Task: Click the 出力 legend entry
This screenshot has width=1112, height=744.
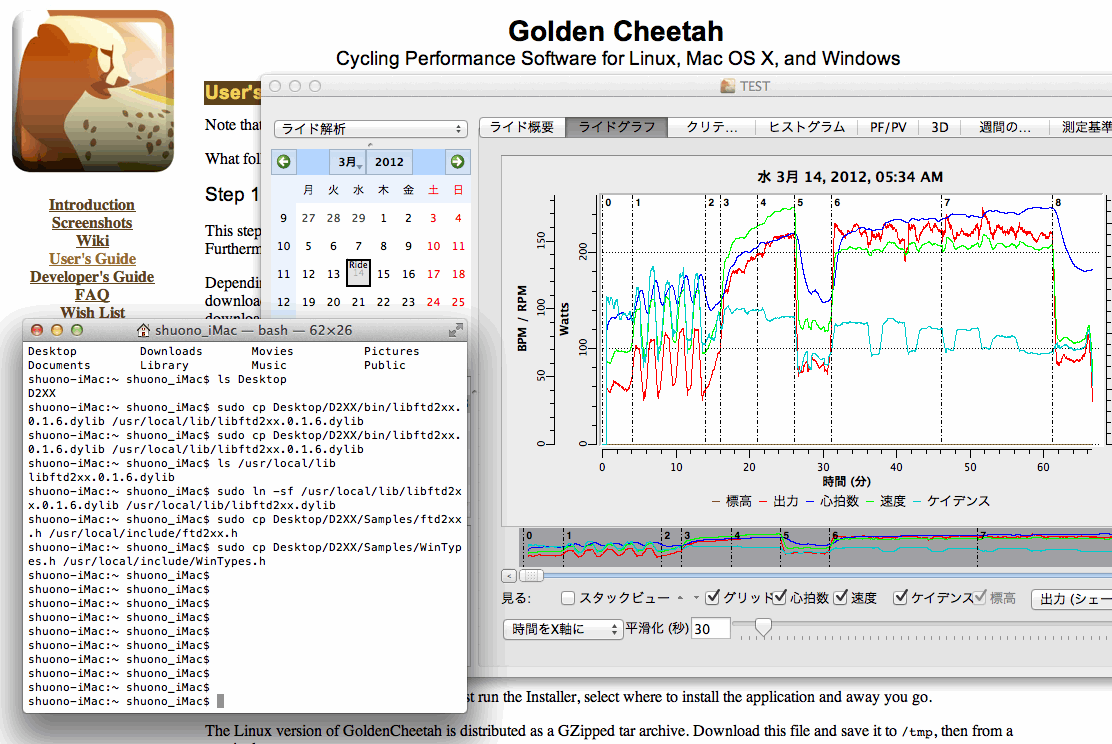Action: [779, 501]
